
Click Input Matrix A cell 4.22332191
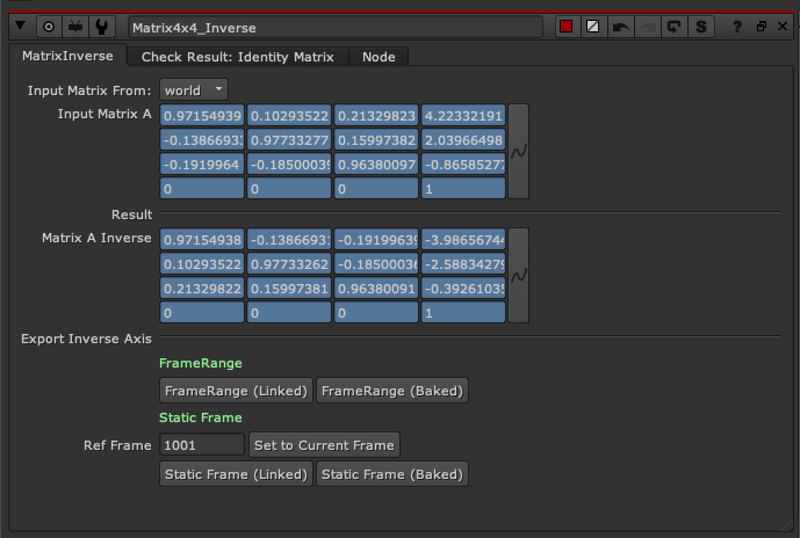(463, 116)
